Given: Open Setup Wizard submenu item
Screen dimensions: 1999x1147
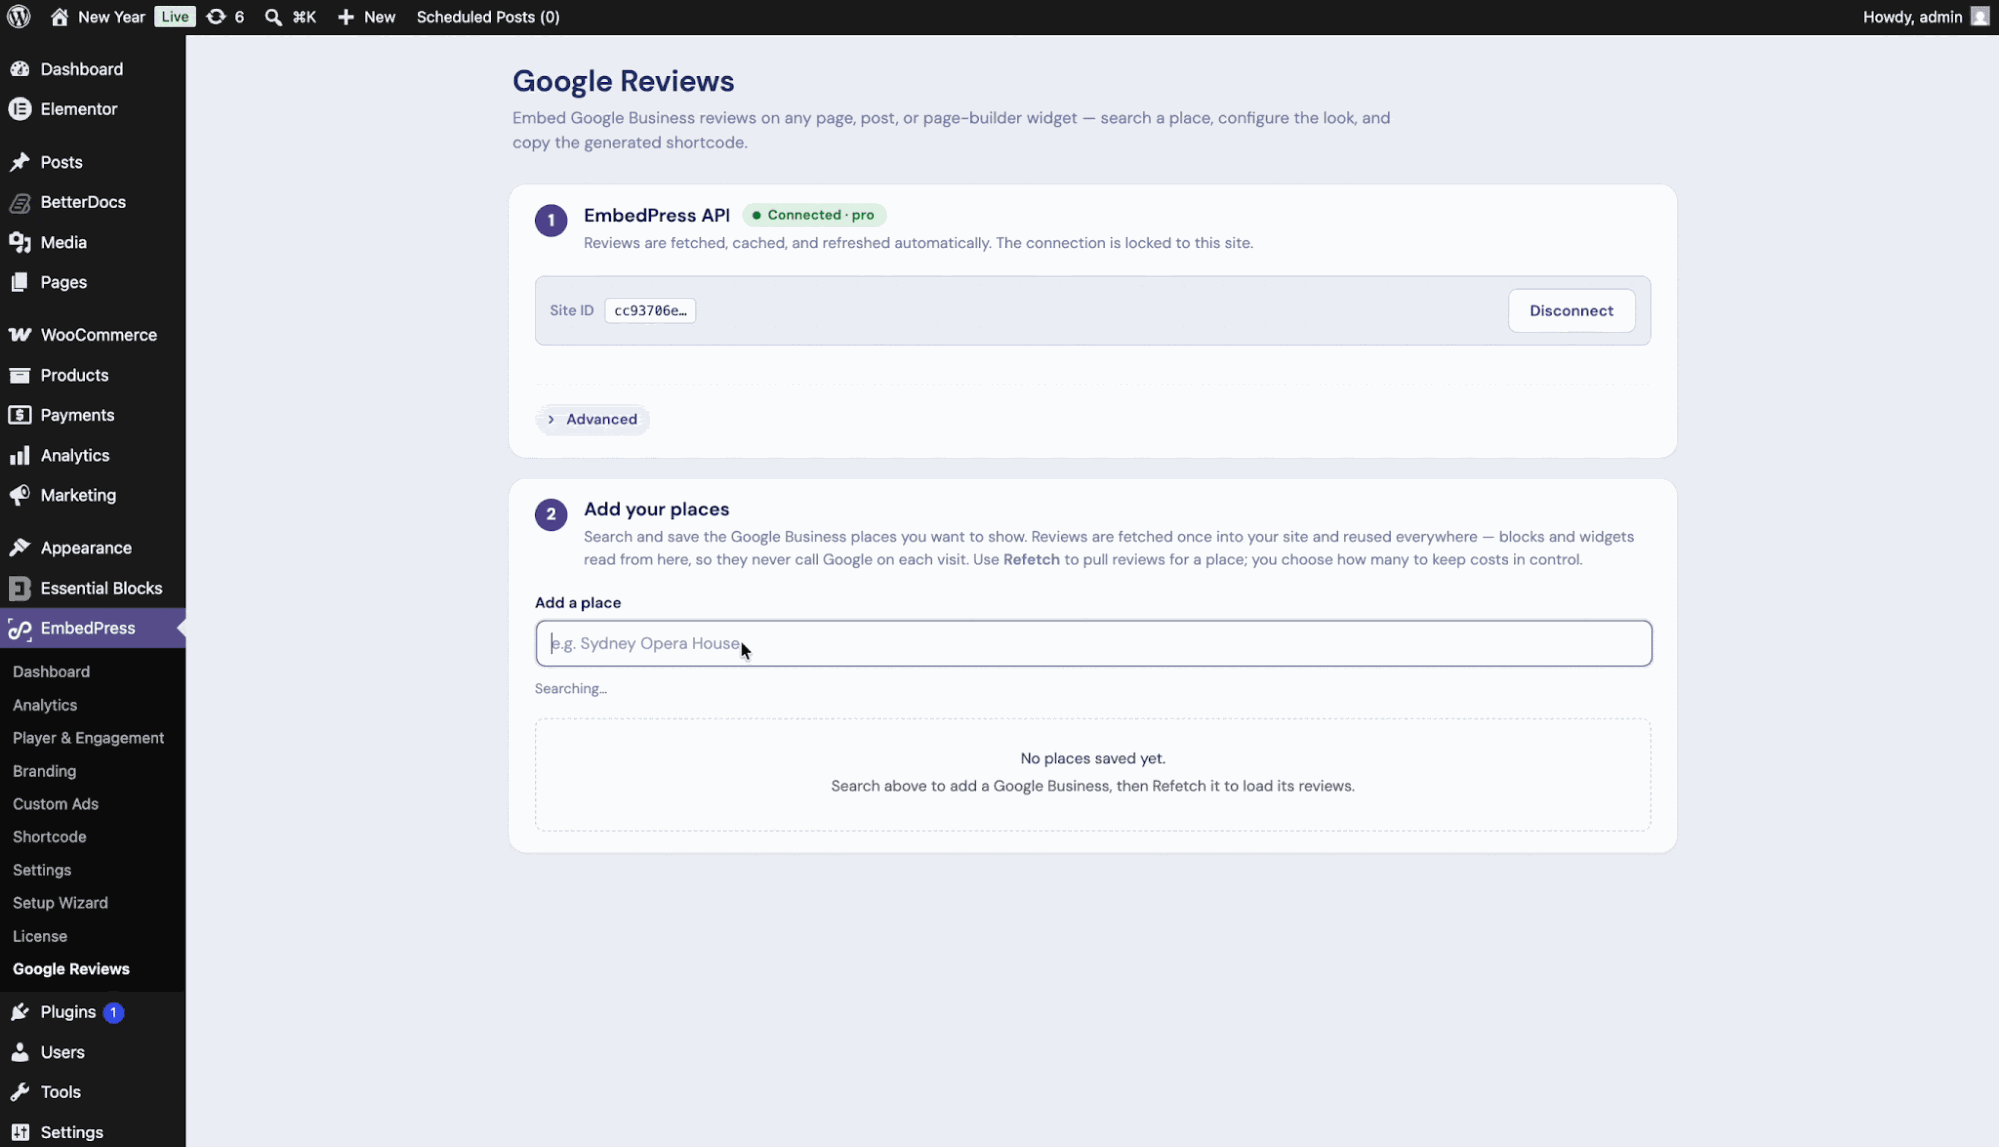Looking at the screenshot, I should pyautogui.click(x=60, y=903).
